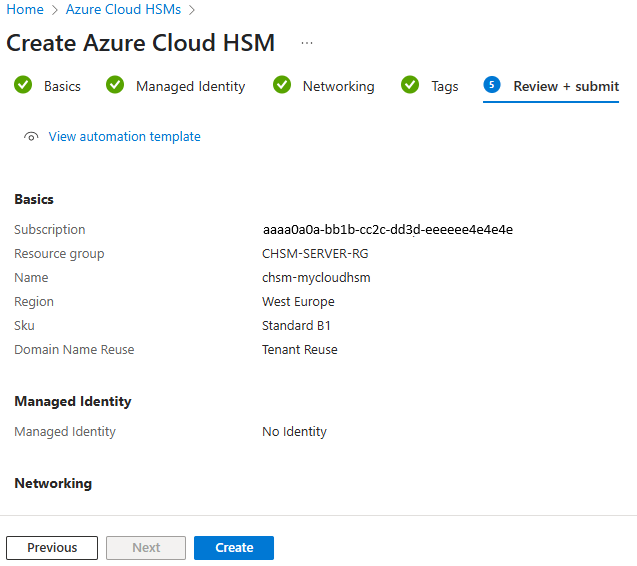Open the Azure Cloud HSMs breadcrumb link

click(124, 10)
